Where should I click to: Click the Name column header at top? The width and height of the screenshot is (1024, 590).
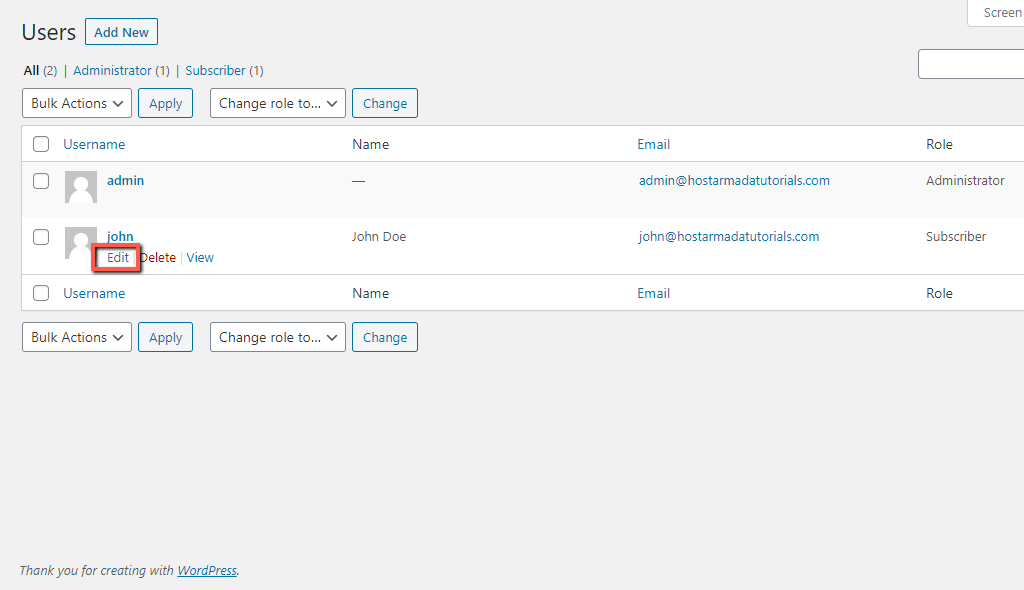coord(370,144)
